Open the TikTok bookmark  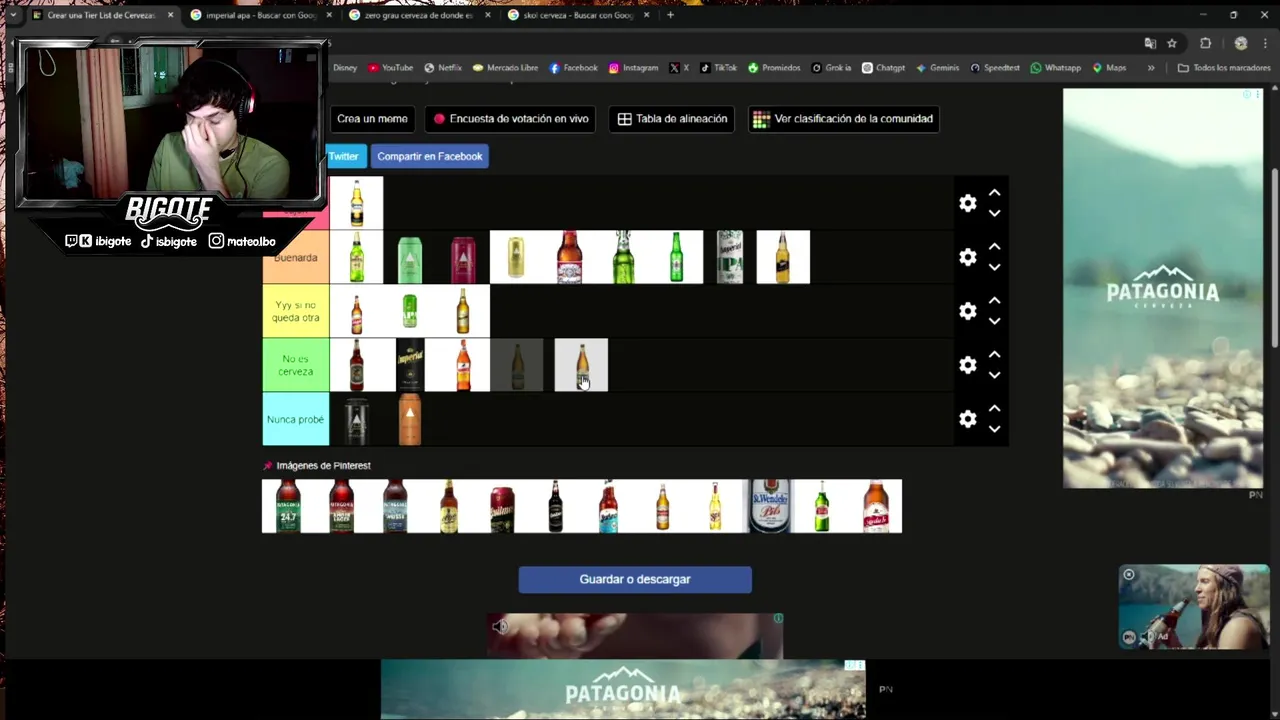[x=718, y=68]
